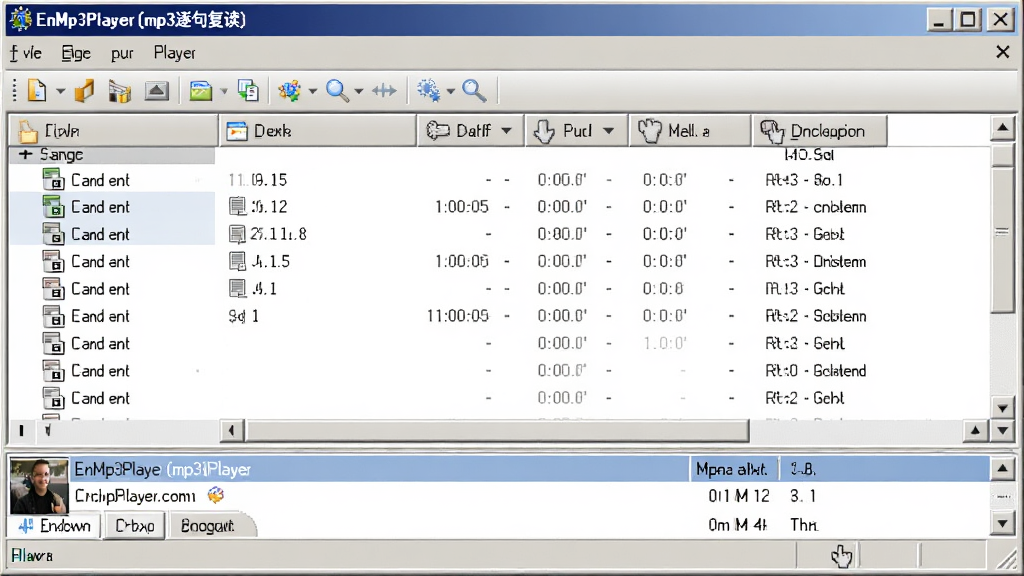Viewport: 1024px width, 576px height.
Task: Click the 'Rt:0 - Gclatend' description cell
Action: 816,370
